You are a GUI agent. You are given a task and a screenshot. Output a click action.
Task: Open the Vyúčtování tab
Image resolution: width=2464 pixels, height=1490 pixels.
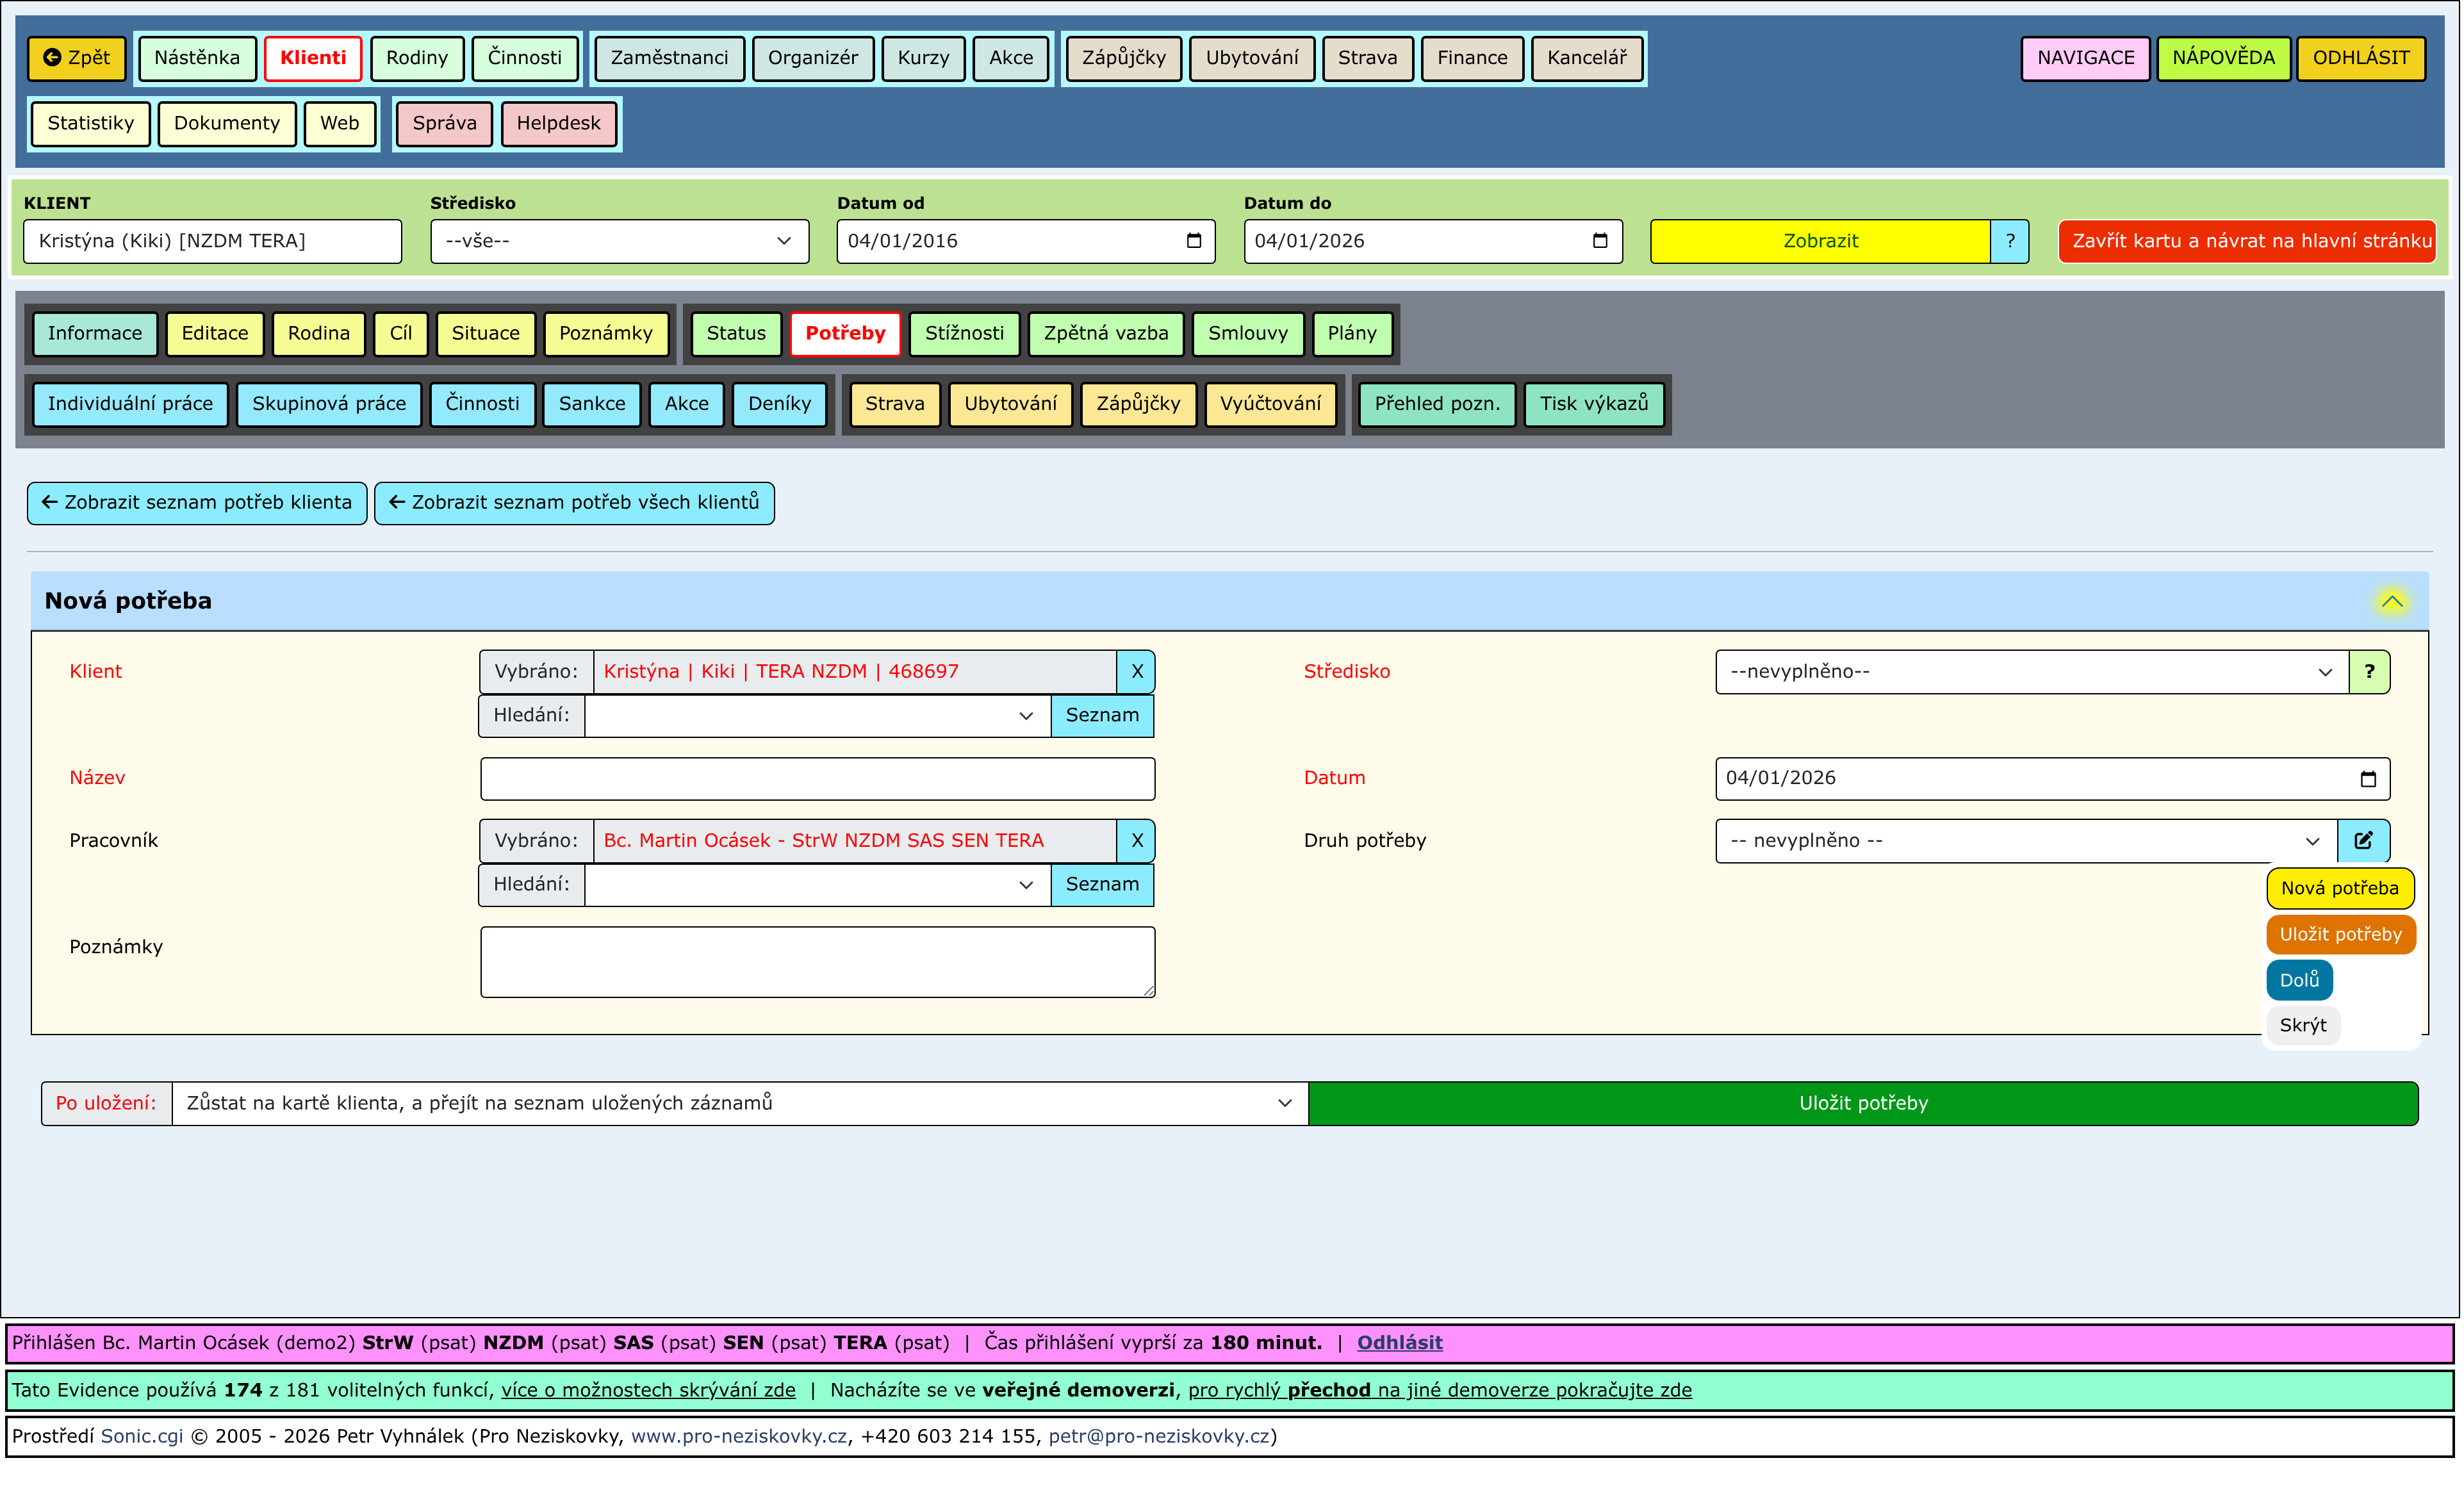1270,404
